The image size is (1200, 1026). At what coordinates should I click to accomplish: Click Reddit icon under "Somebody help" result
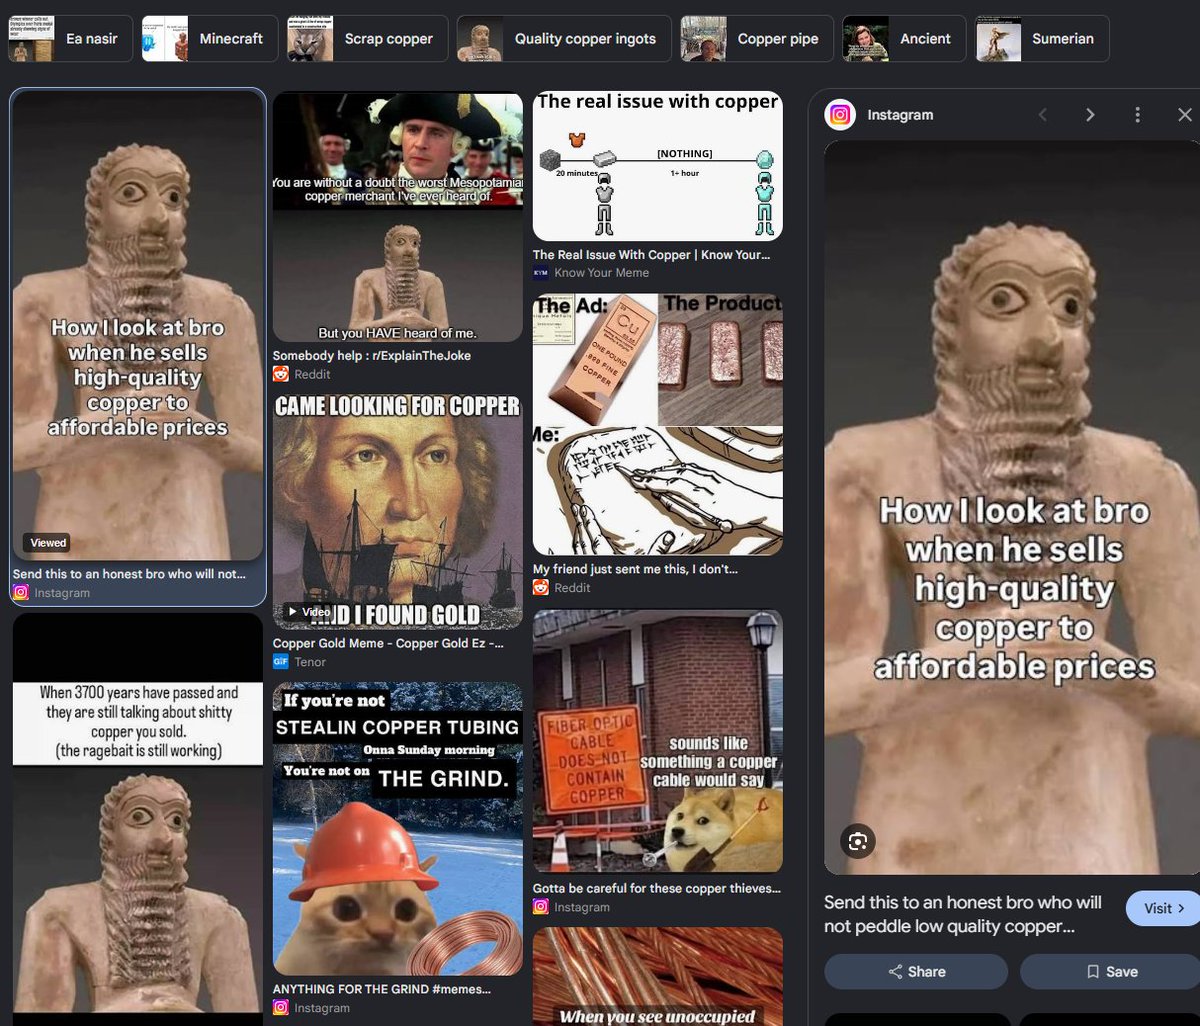[281, 374]
